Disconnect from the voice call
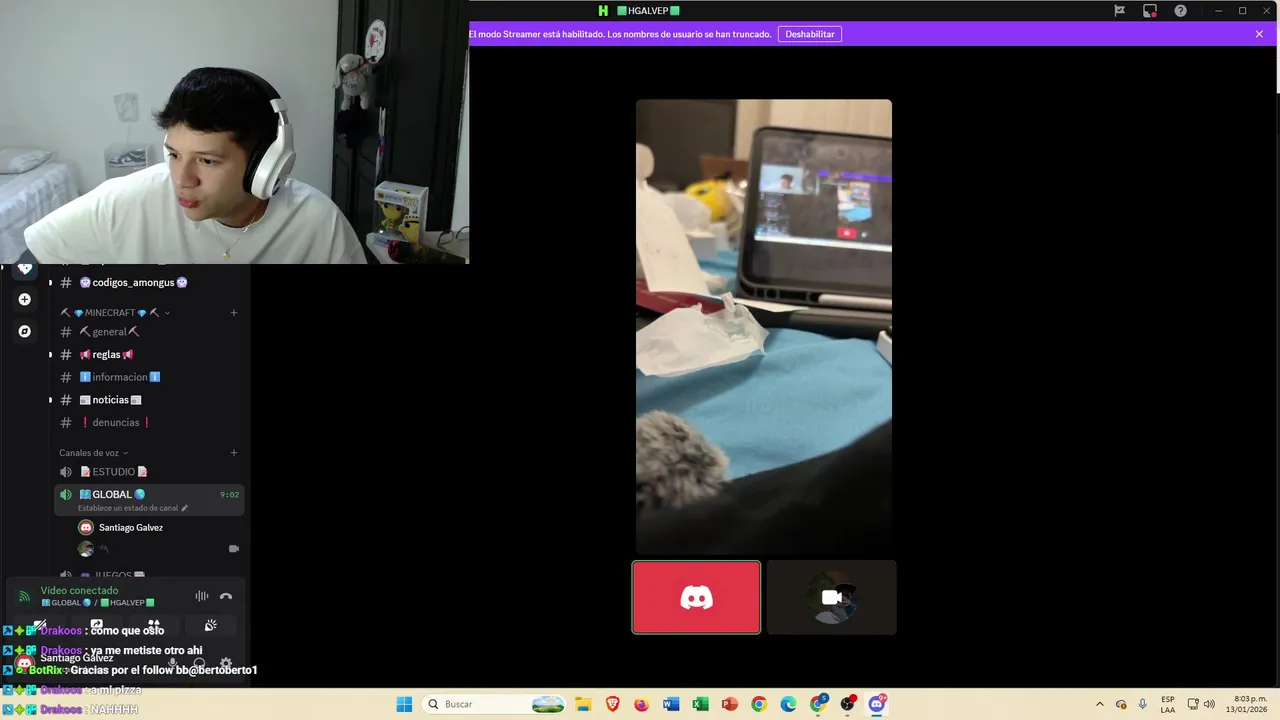 [226, 596]
